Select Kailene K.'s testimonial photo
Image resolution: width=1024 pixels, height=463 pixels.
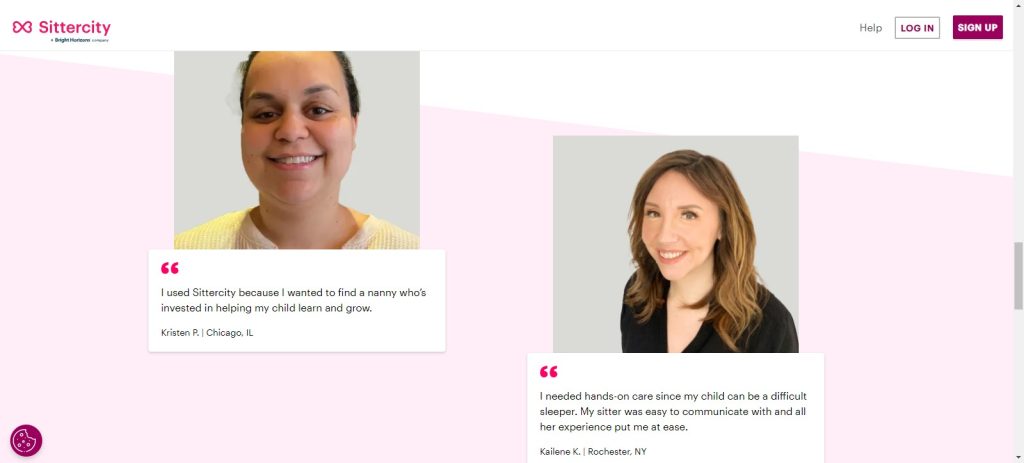(675, 244)
